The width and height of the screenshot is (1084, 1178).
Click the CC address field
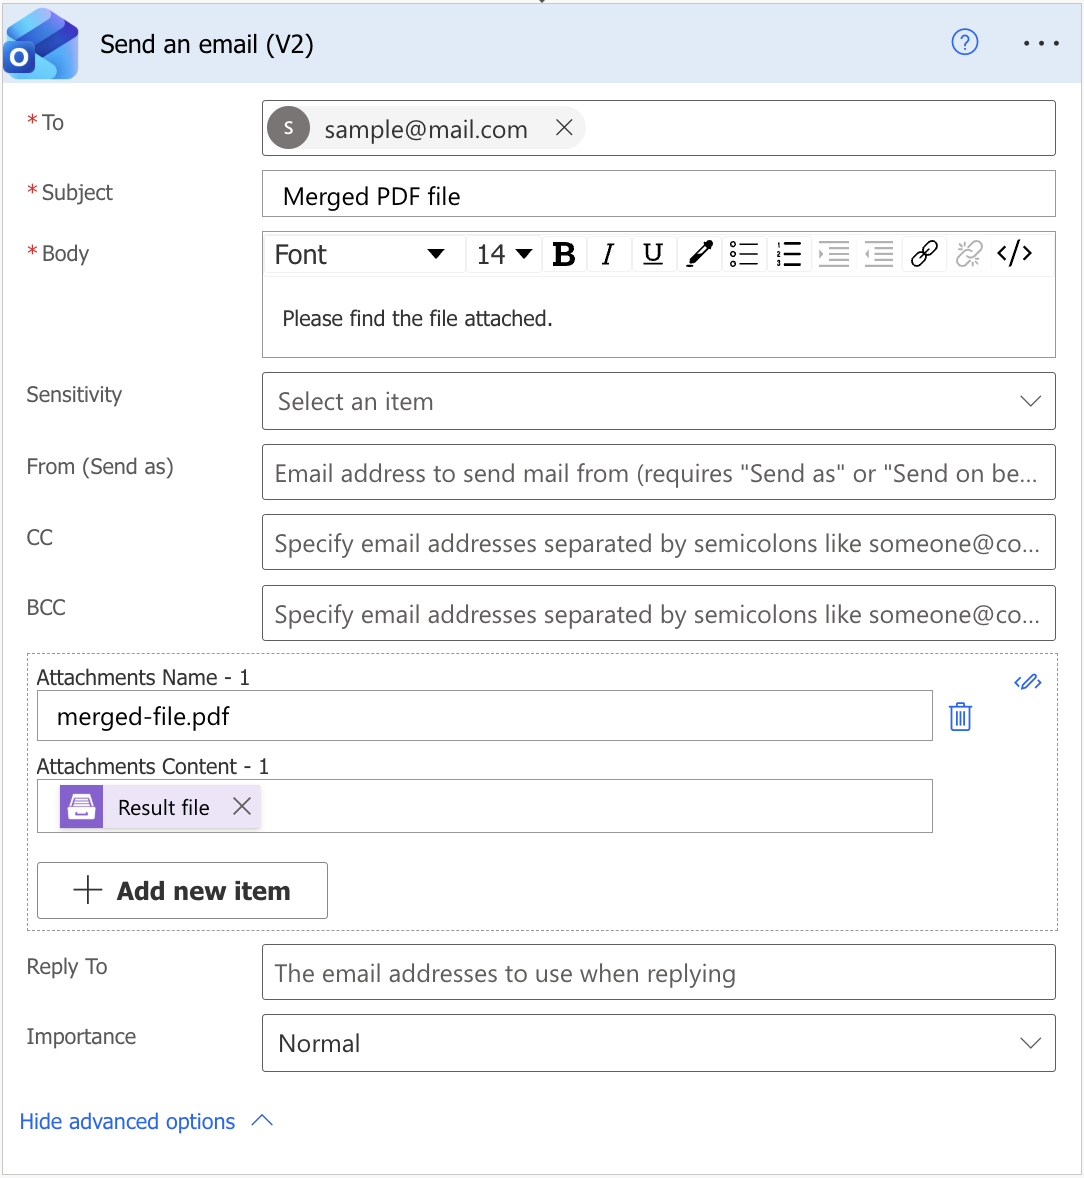pos(659,542)
